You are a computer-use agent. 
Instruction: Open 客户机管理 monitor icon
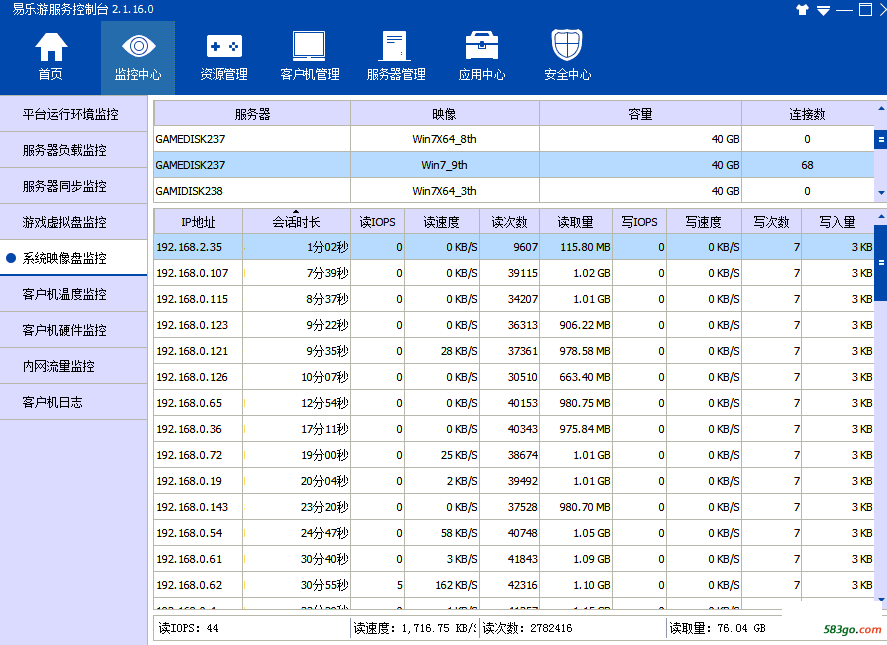pos(309,46)
